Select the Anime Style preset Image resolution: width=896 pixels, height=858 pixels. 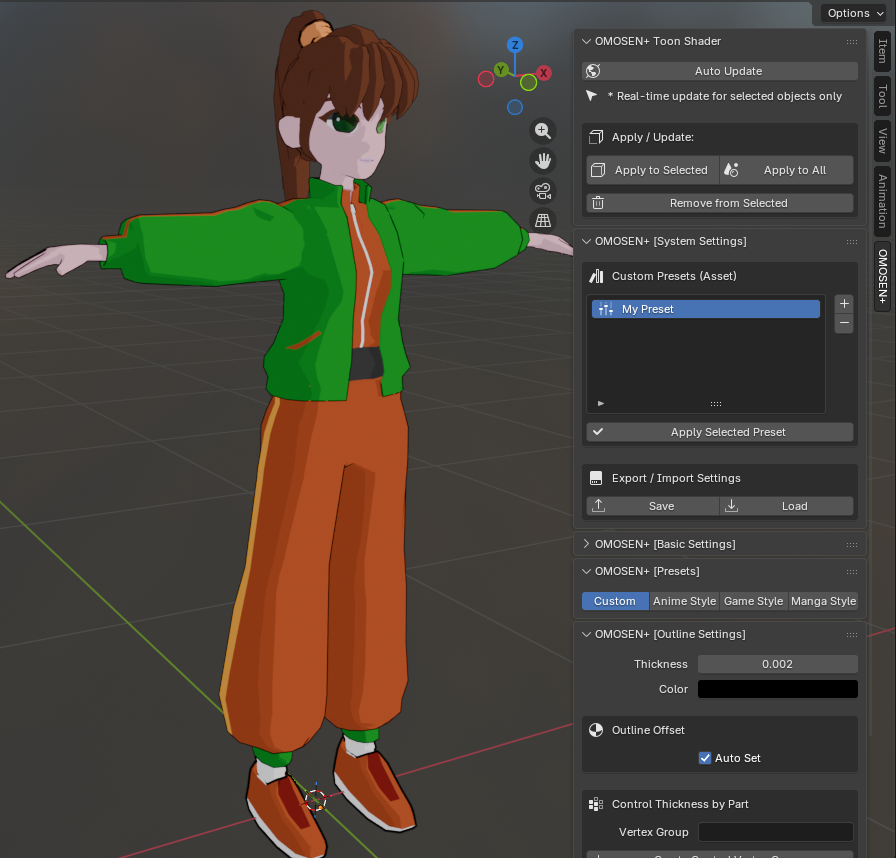point(684,601)
